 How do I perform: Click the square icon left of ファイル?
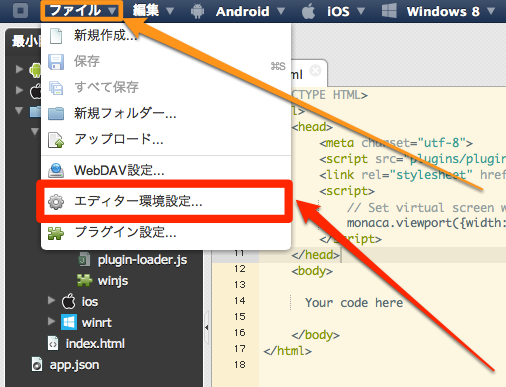20,11
